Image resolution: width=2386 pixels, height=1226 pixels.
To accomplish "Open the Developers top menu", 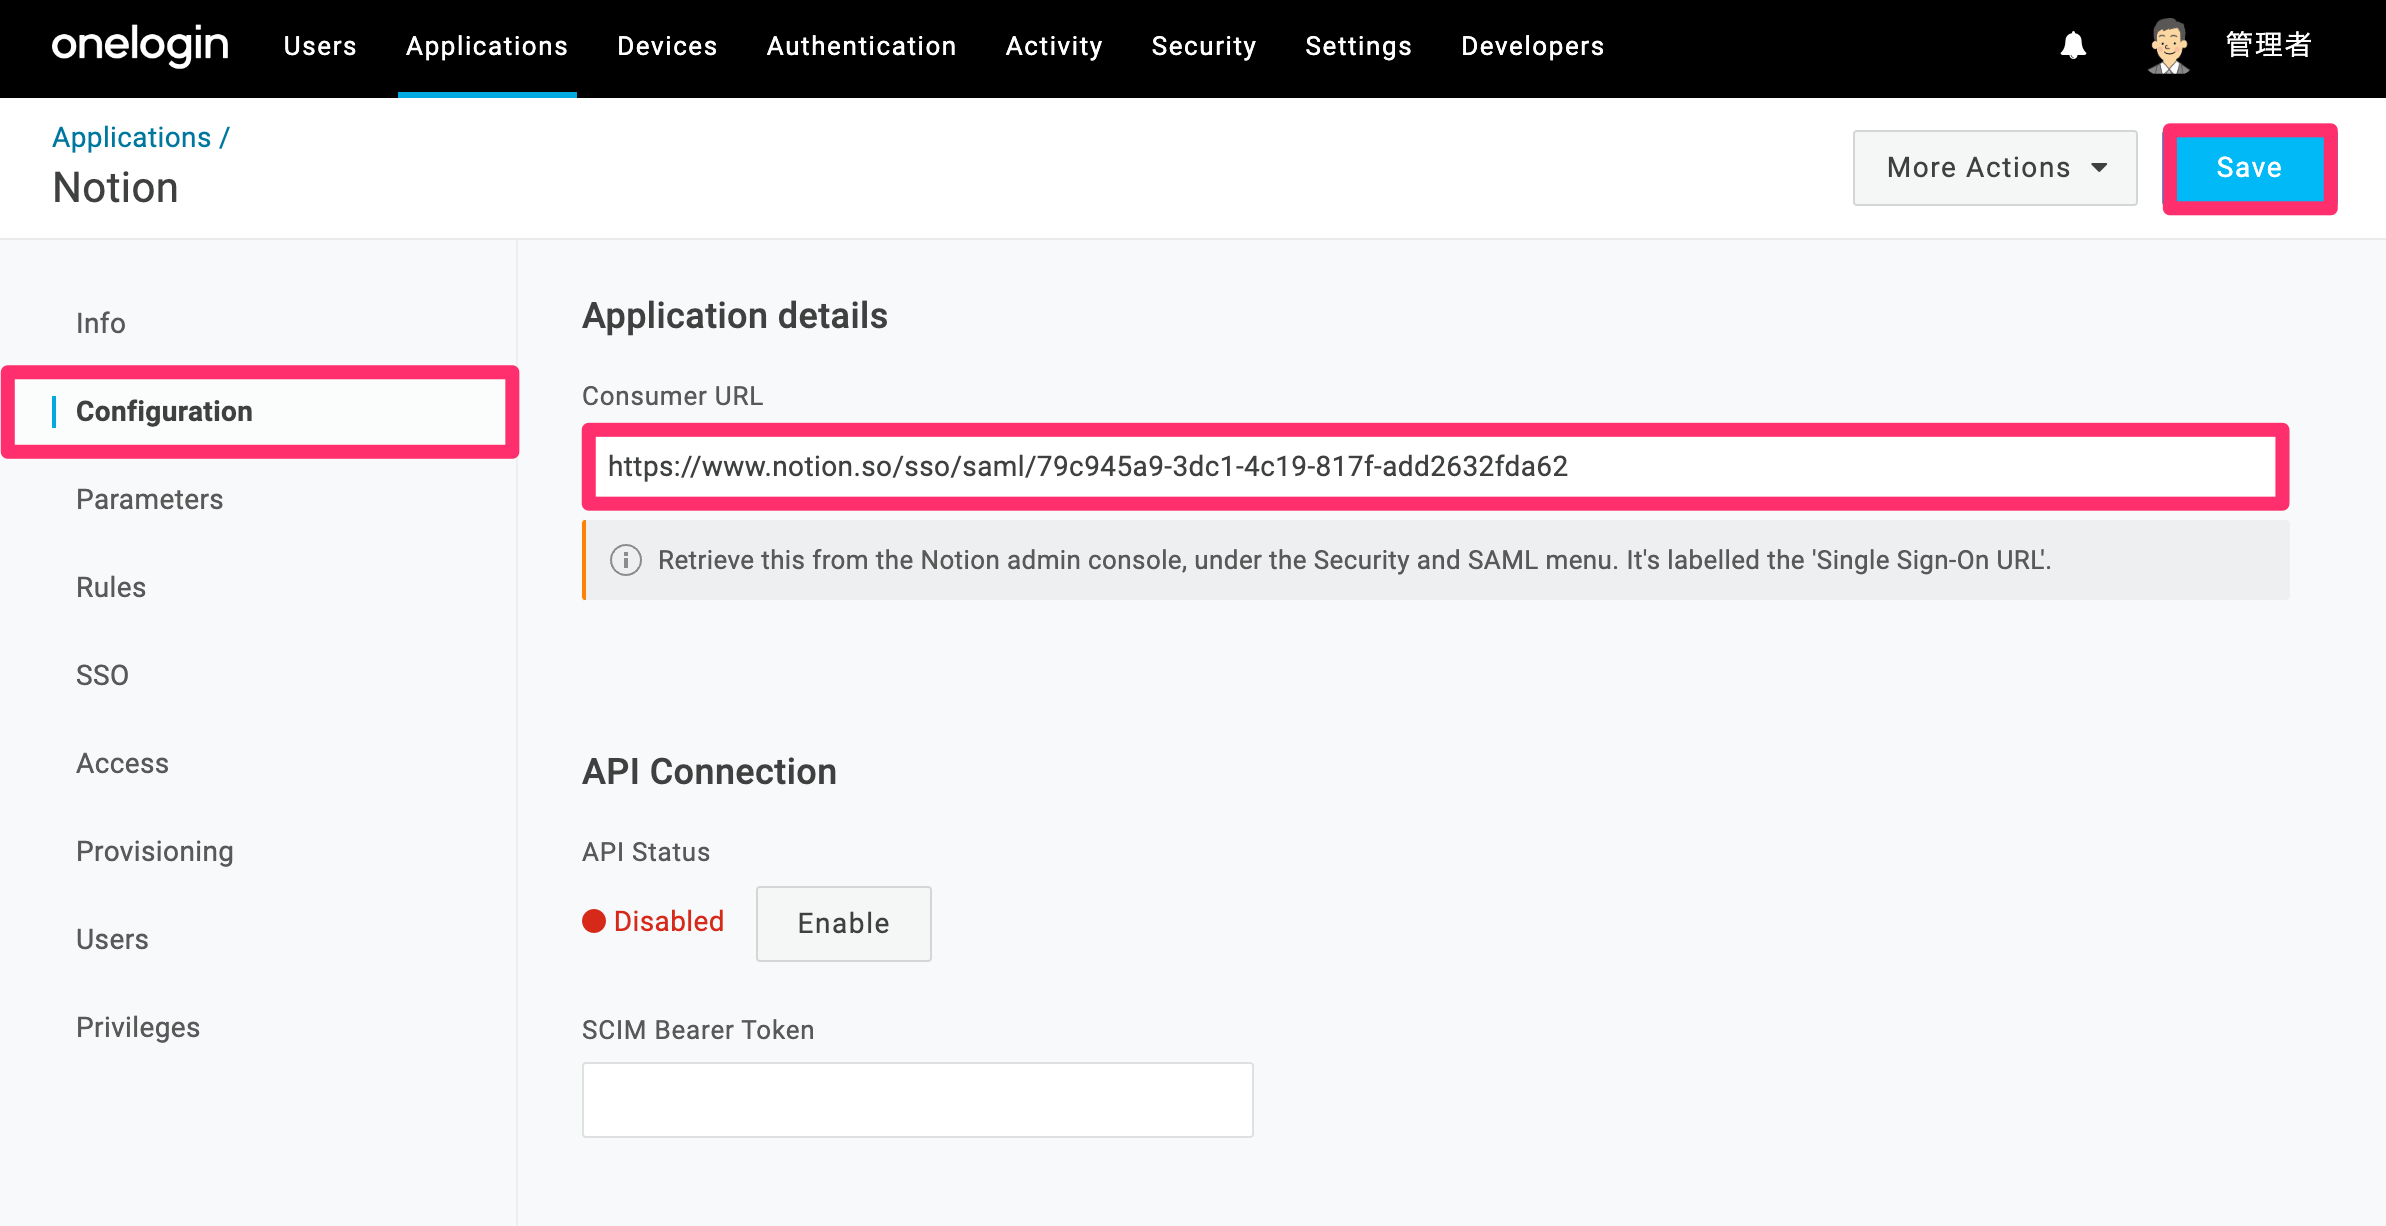I will pos(1532,46).
